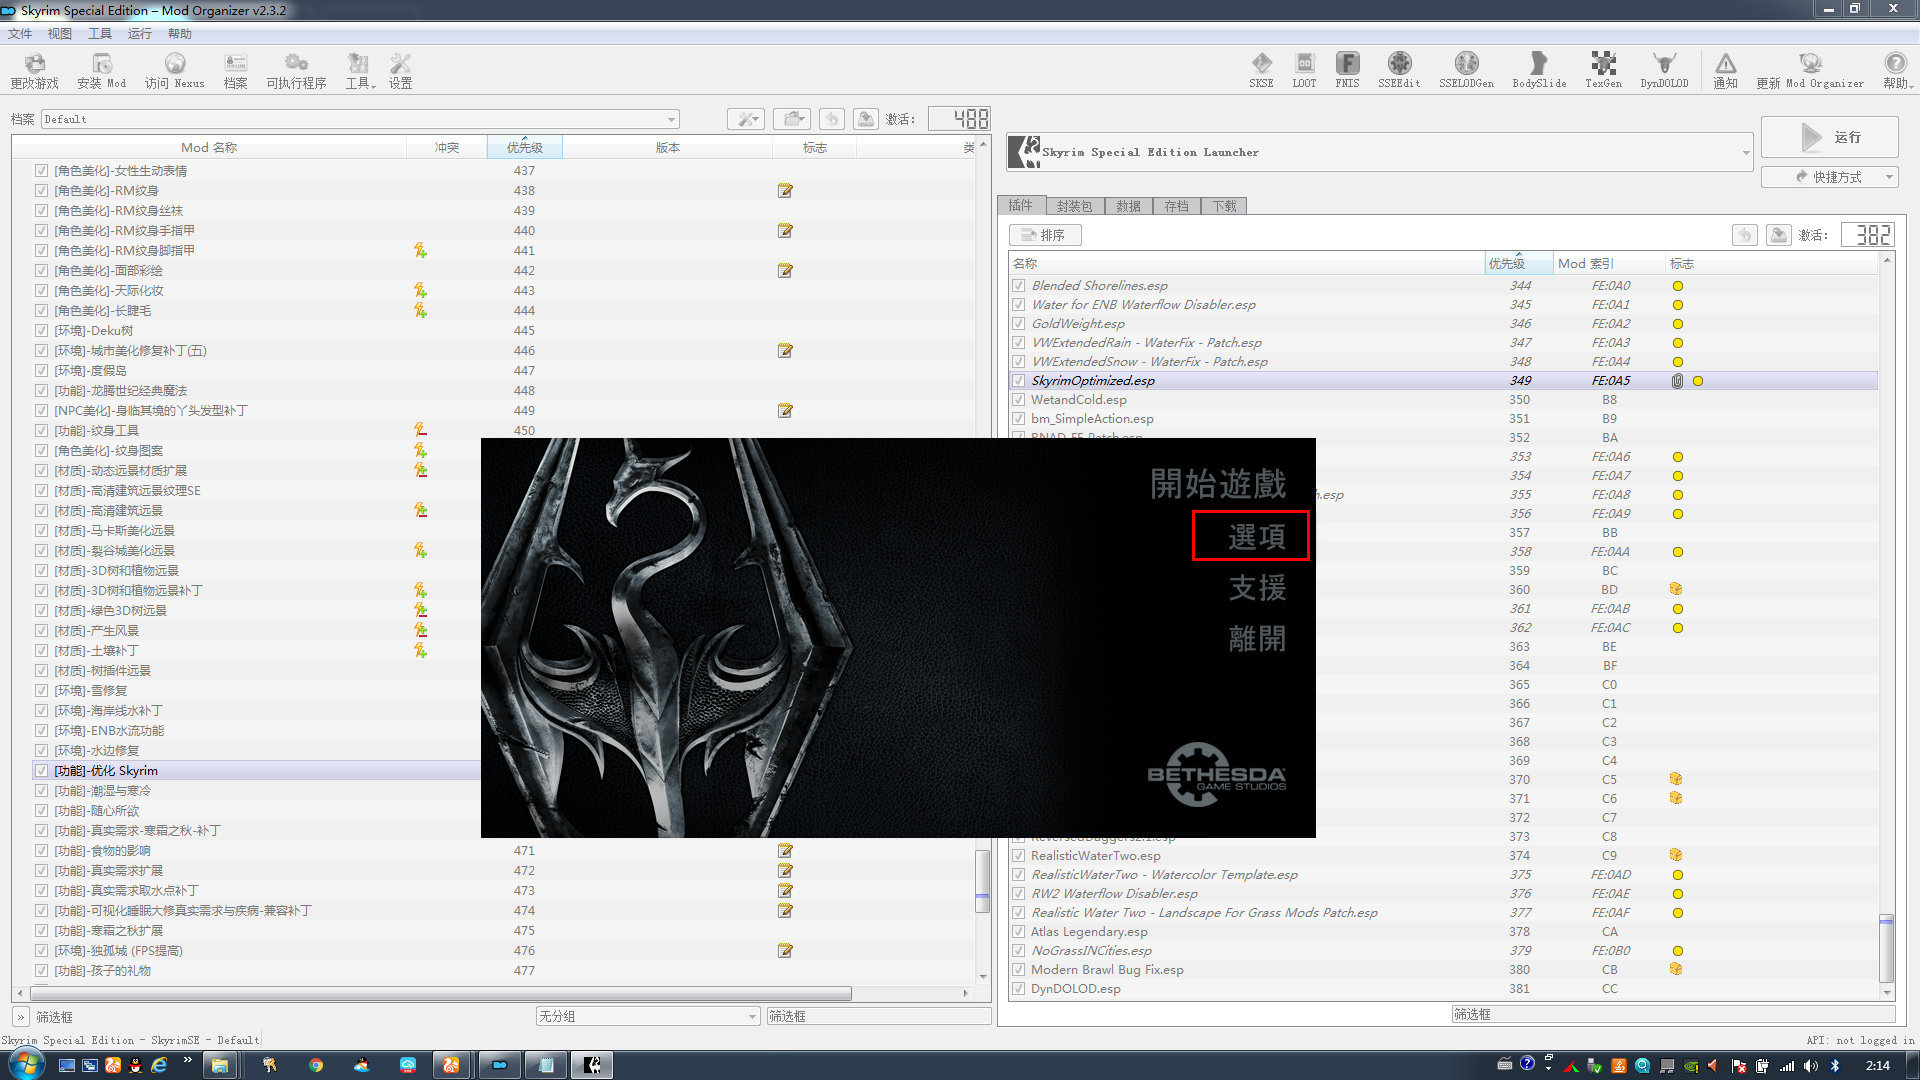The image size is (1920, 1080).
Task: Disable DynDOLOD.esp plugin checkbox
Action: 1018,989
